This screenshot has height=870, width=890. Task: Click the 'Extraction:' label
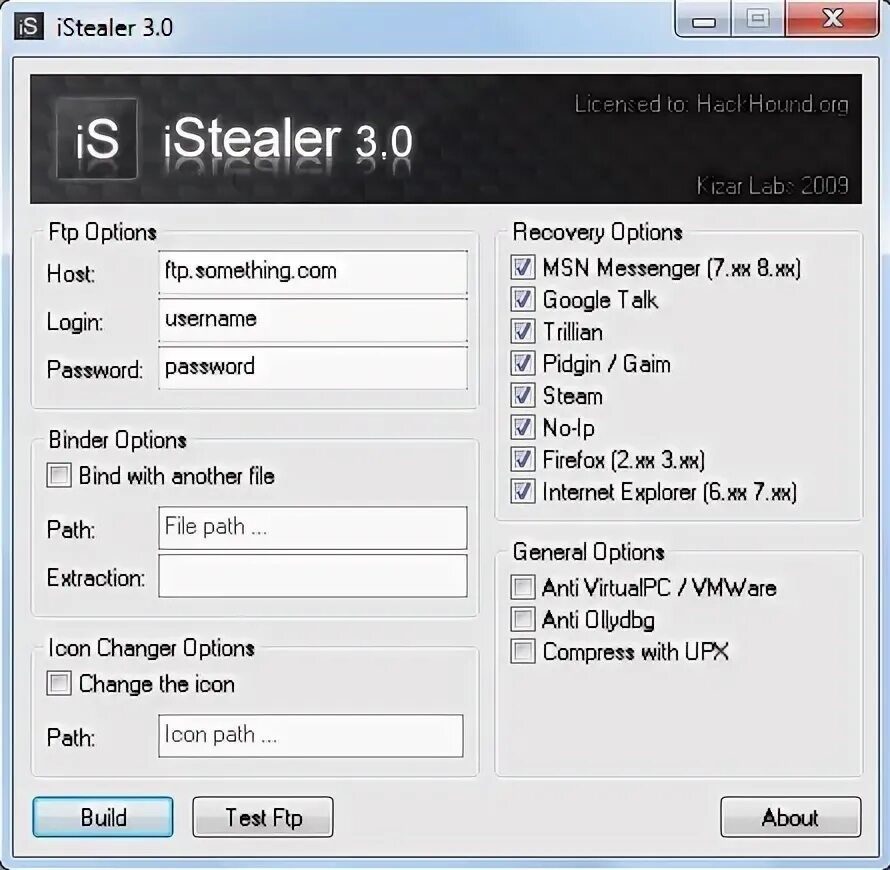96,578
